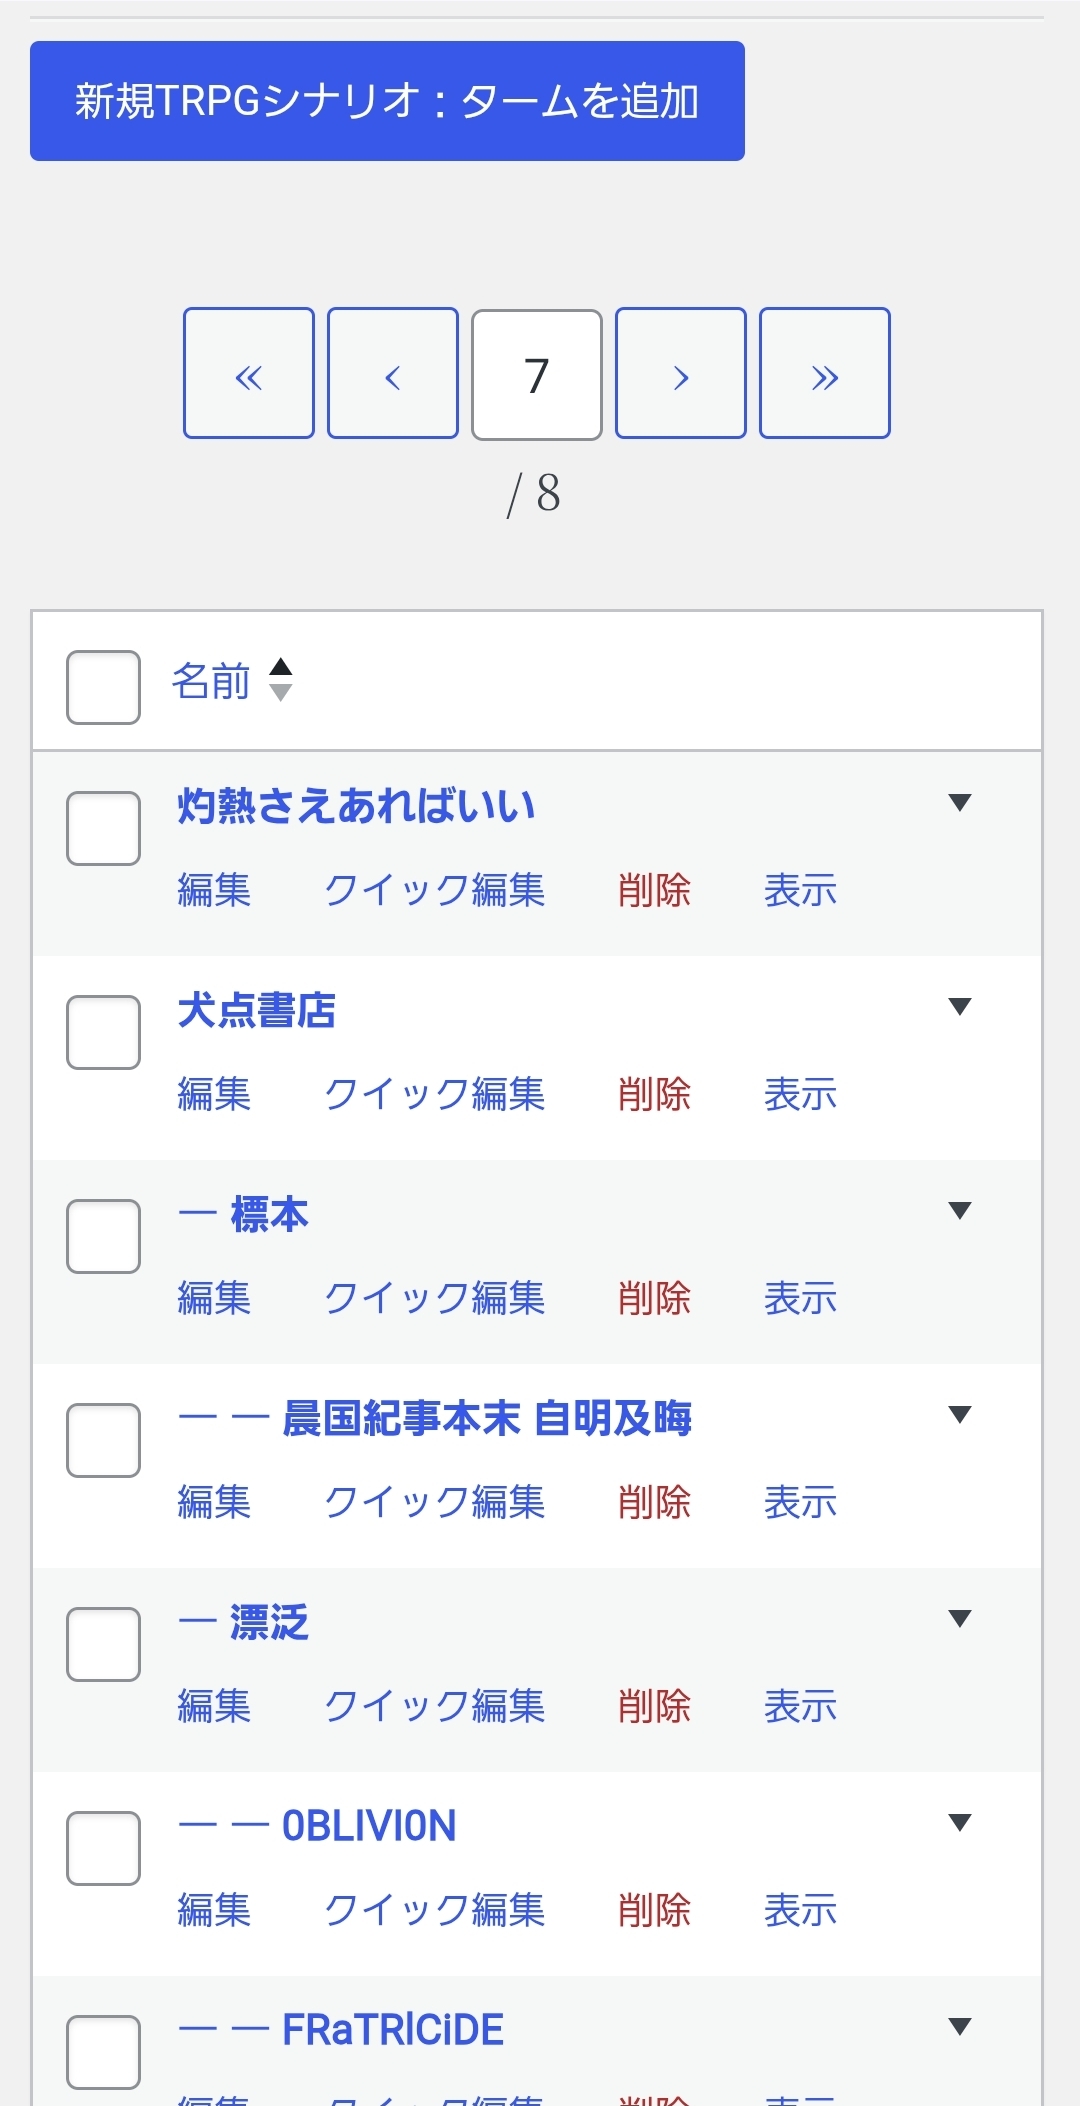Expand details for 灼熱さえあればいい row
This screenshot has width=1080, height=2106.
click(960, 802)
